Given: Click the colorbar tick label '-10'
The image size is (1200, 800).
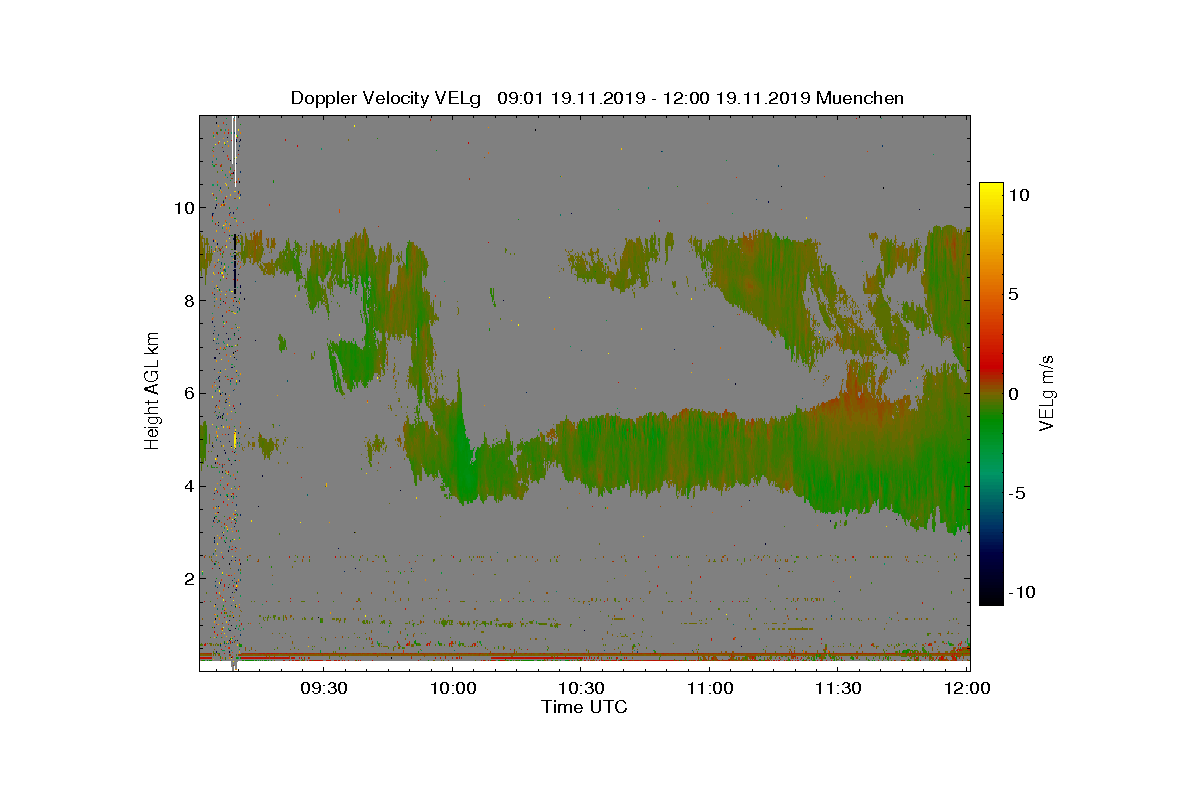Looking at the screenshot, I should click(x=1021, y=592).
